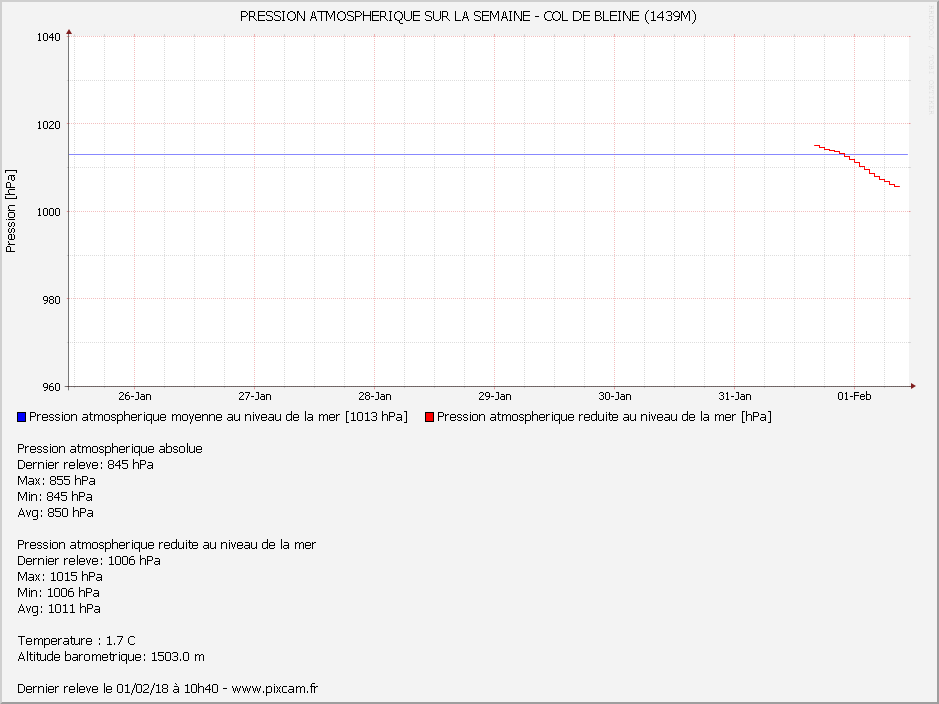Click the legend text for mean pressure 1013 hPa
The width and height of the screenshot is (939, 704).
coord(218,417)
